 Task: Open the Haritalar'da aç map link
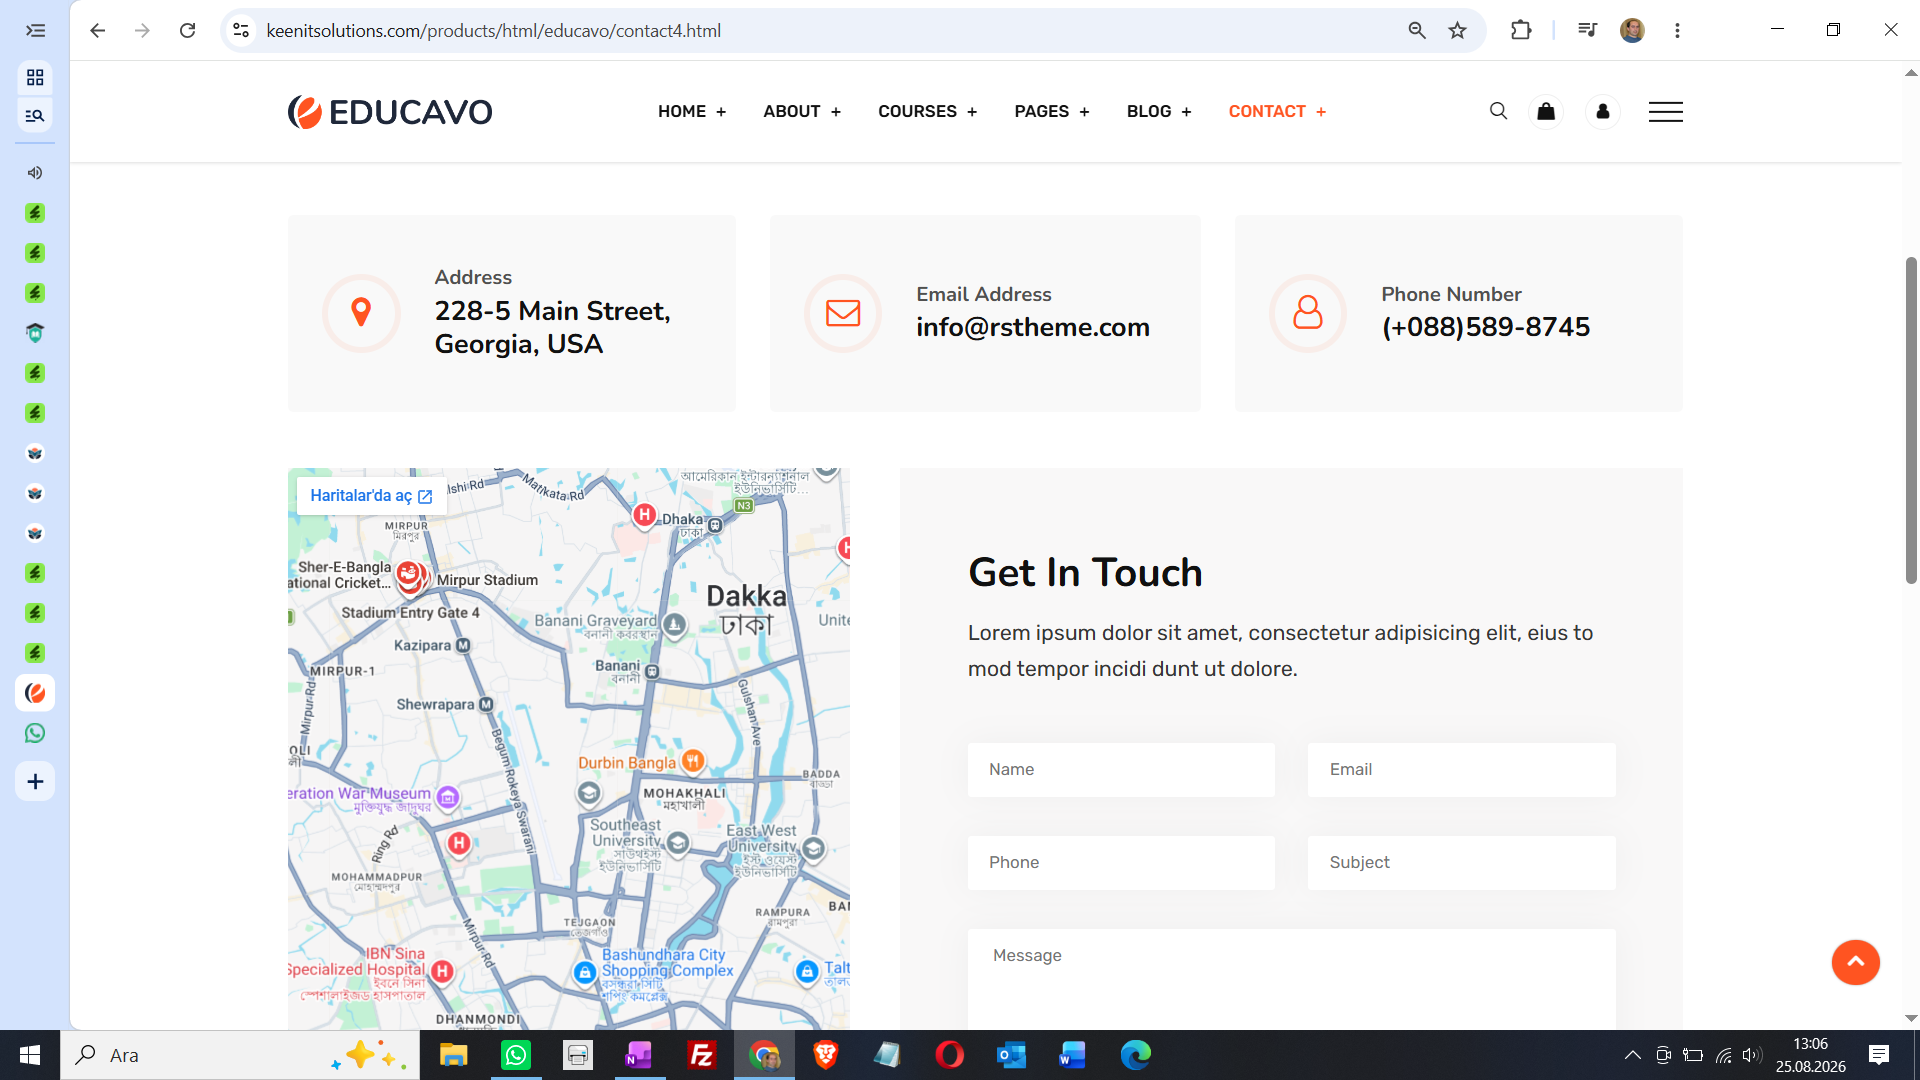click(371, 496)
